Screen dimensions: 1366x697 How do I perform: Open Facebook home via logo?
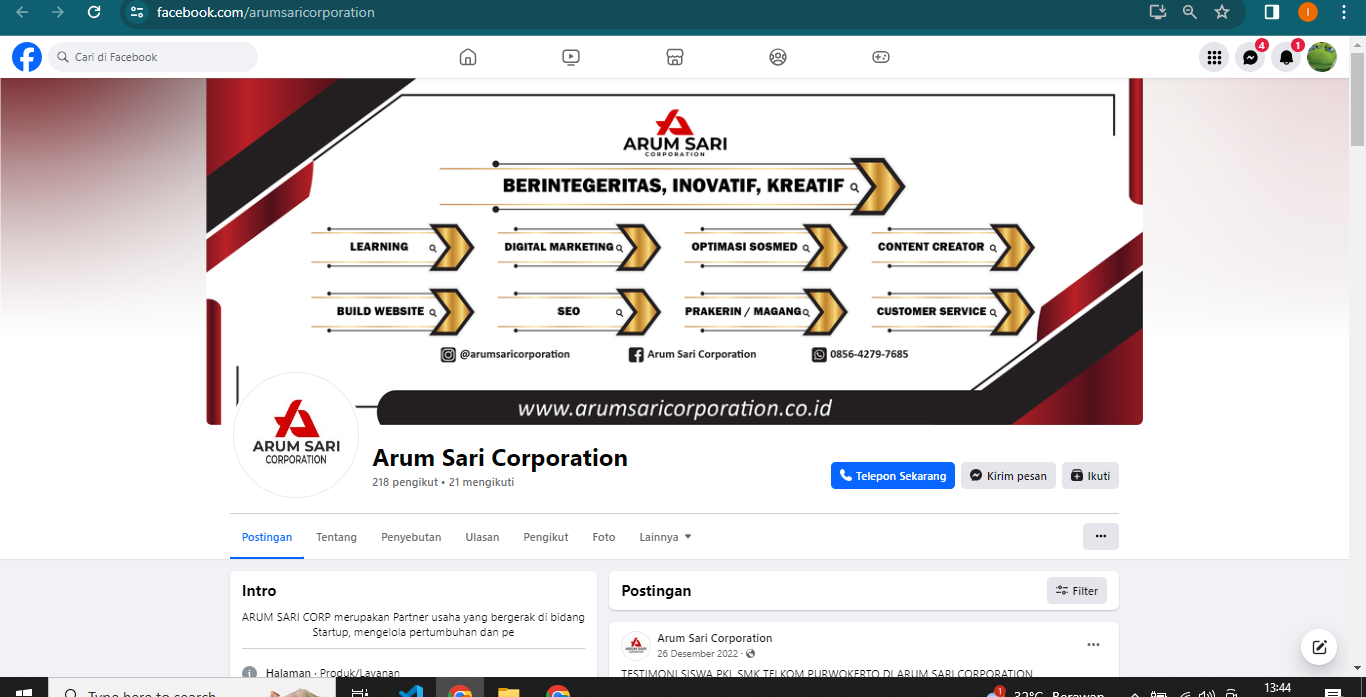coord(27,57)
